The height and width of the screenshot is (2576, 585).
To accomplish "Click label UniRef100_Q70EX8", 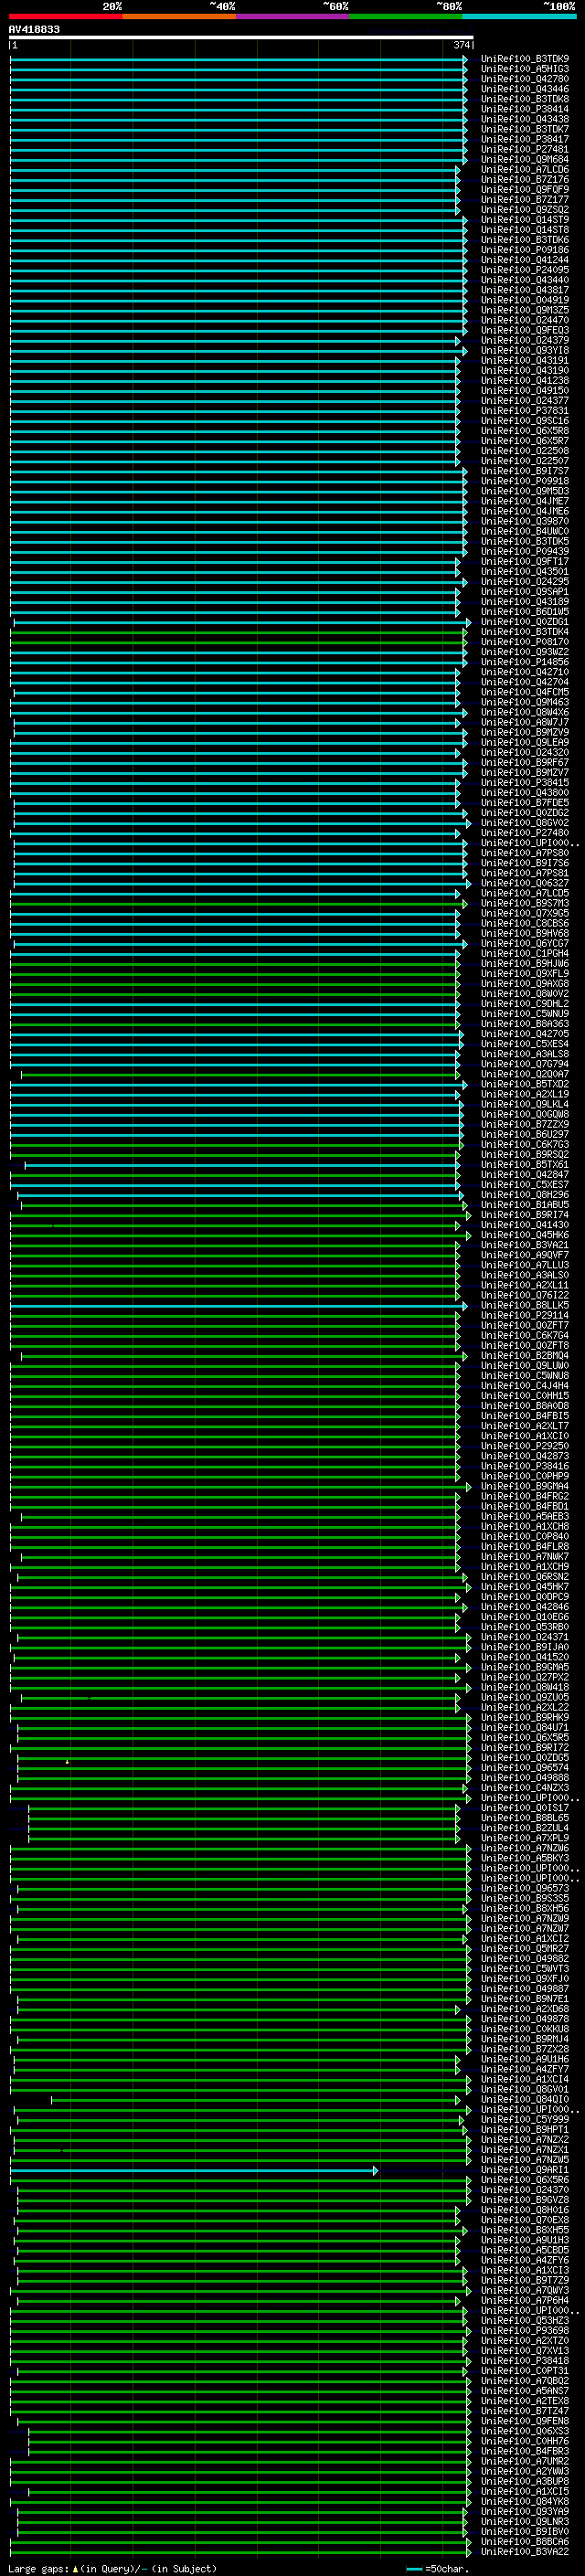I will pyautogui.click(x=525, y=2219).
